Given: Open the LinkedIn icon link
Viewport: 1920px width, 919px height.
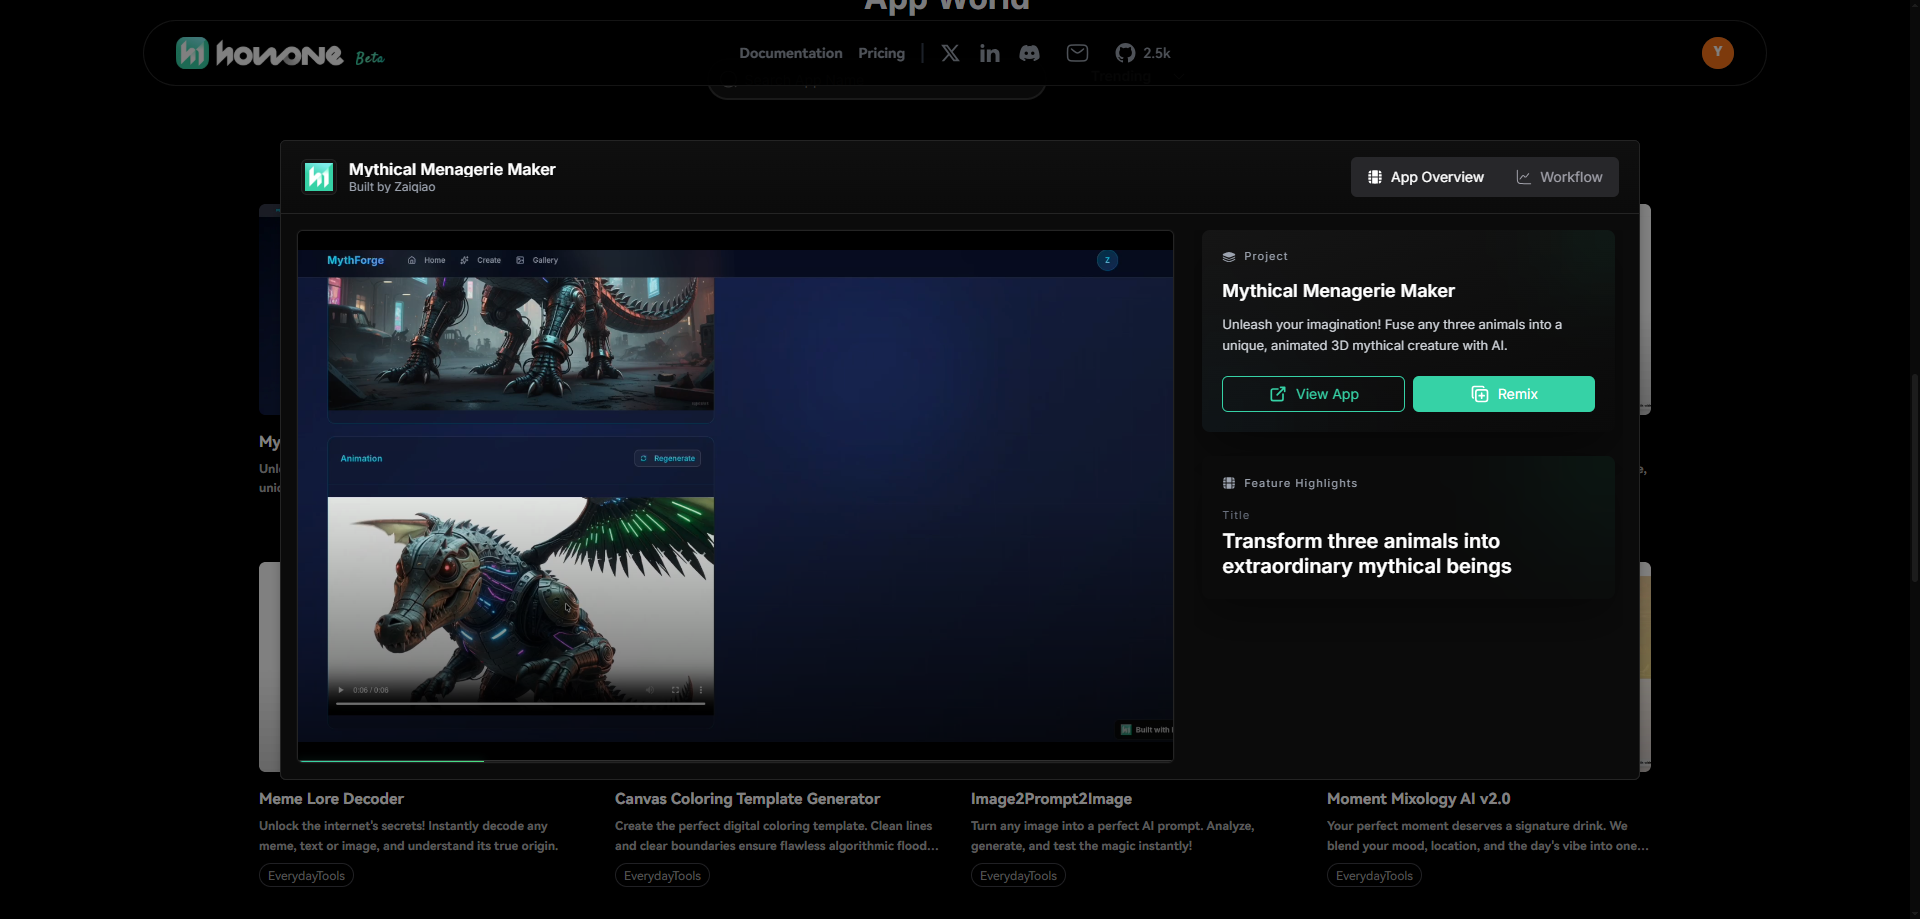Looking at the screenshot, I should 989,53.
